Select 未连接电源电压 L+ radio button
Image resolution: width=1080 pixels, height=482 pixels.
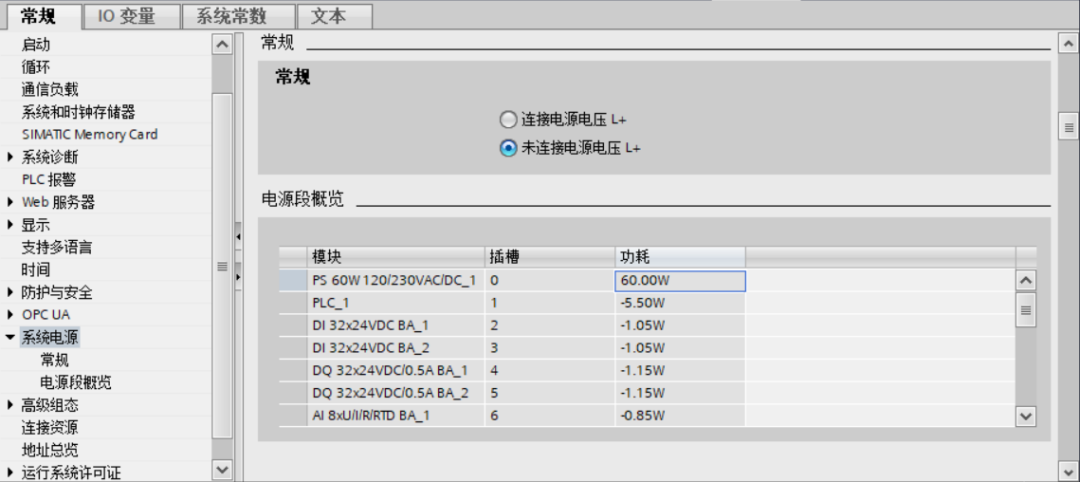pos(508,148)
